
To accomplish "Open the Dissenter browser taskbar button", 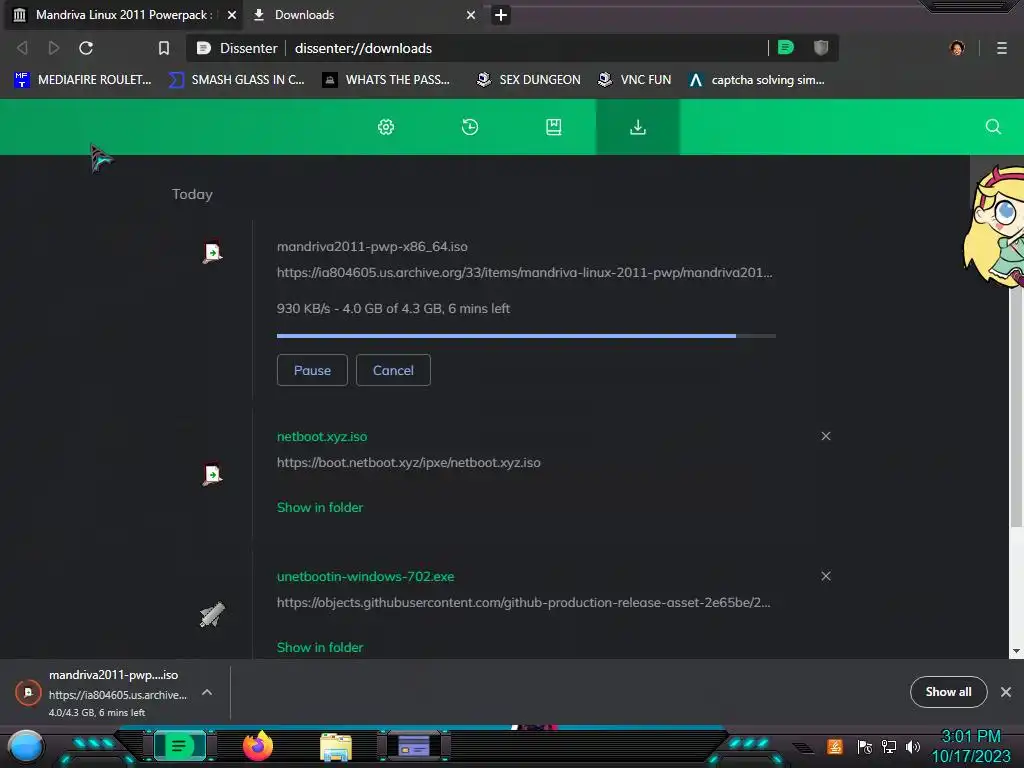I will point(180,746).
